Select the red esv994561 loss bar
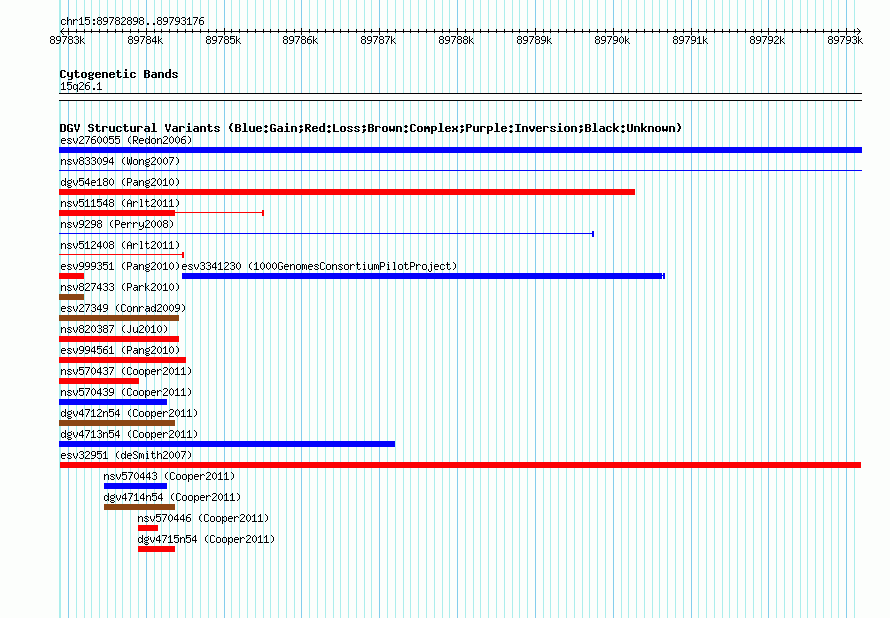 (123, 360)
